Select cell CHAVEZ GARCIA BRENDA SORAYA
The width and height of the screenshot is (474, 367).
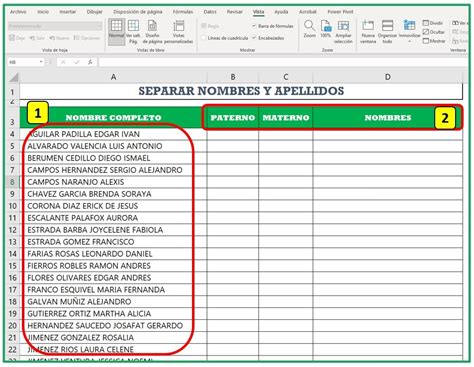(113, 194)
